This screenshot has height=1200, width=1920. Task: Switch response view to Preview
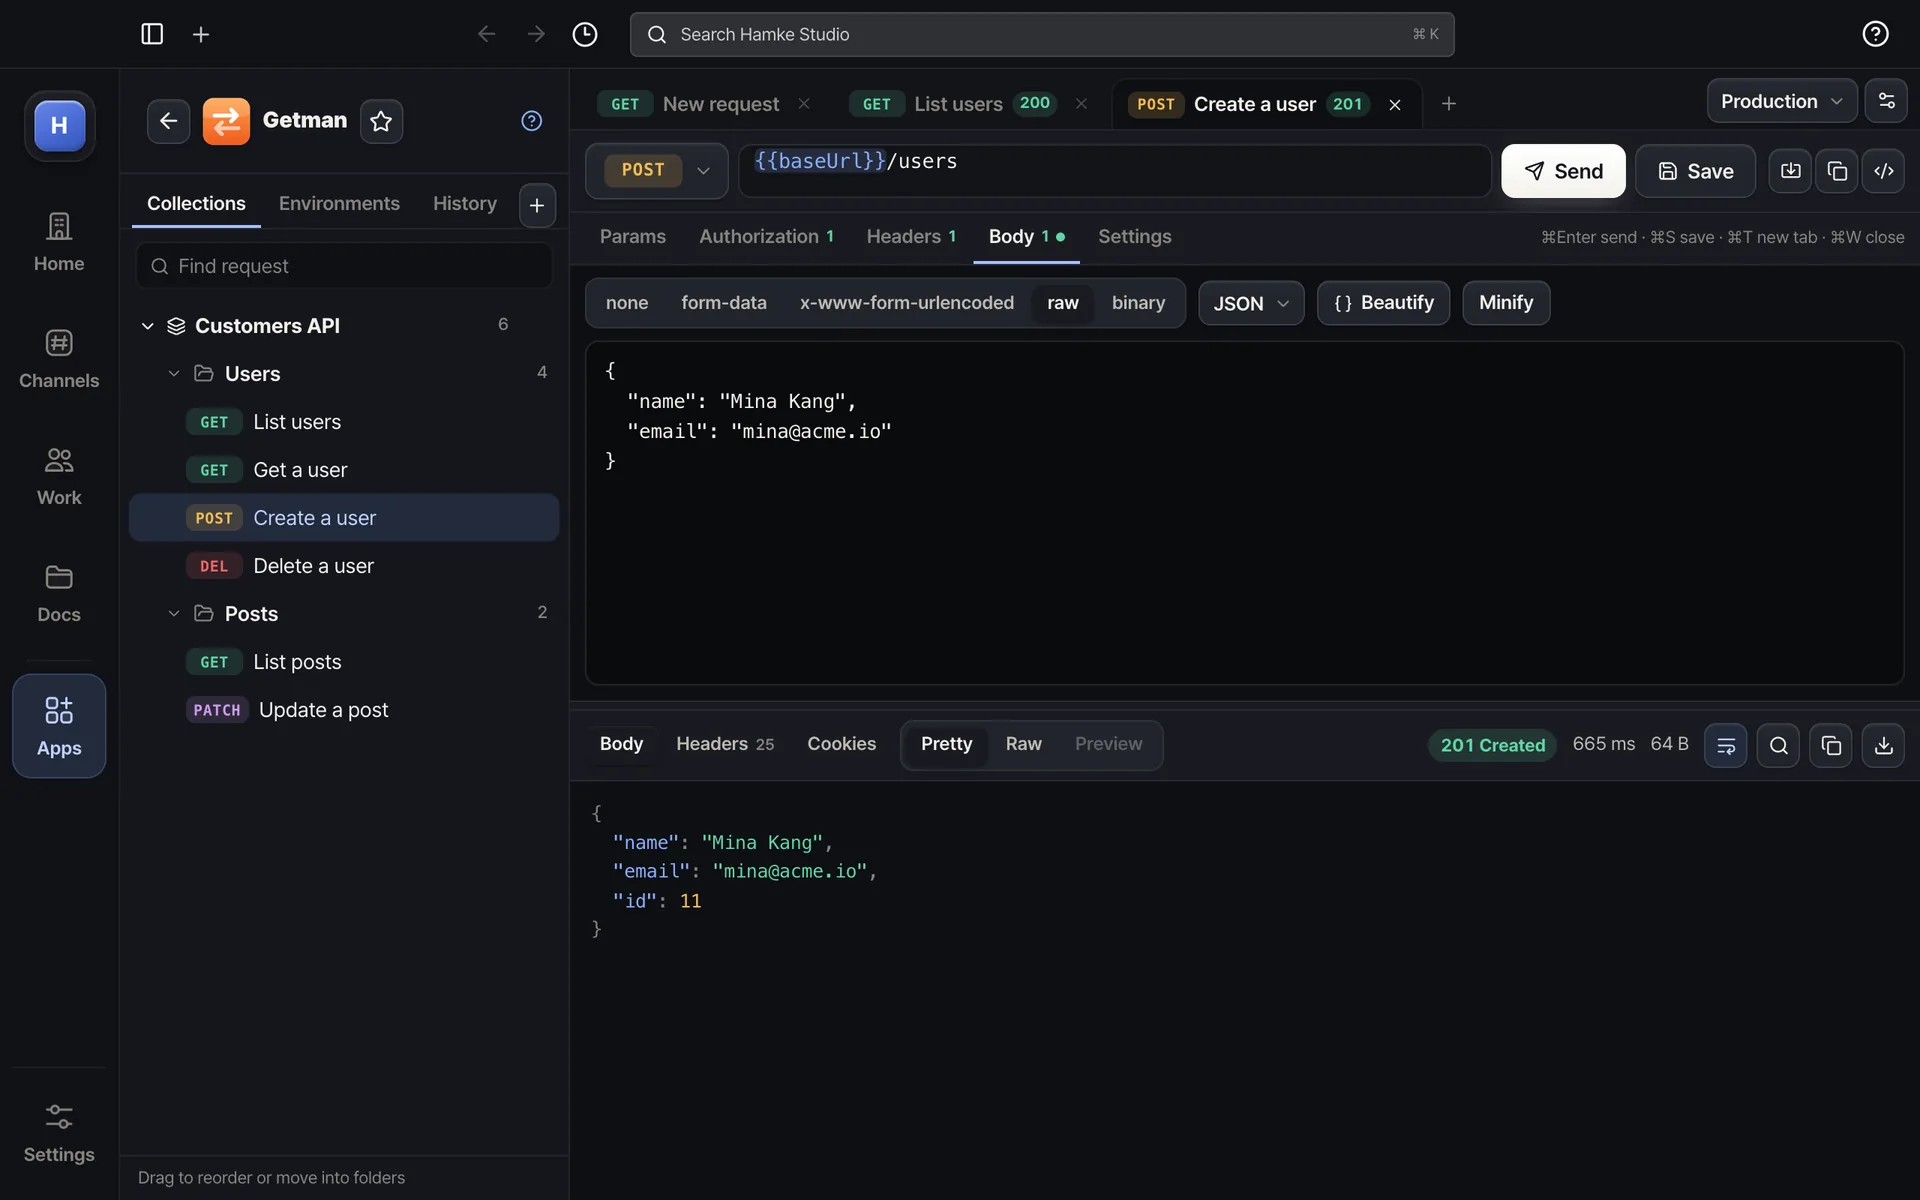tap(1108, 744)
